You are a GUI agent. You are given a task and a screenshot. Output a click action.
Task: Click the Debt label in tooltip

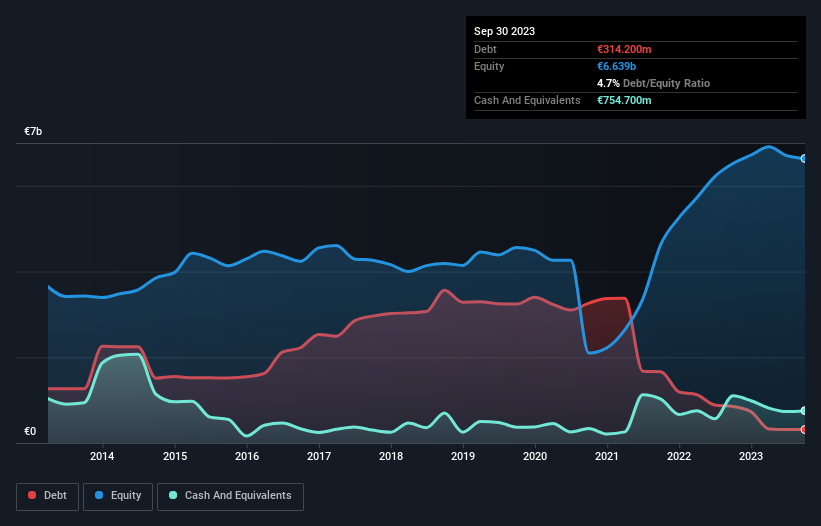tap(485, 49)
